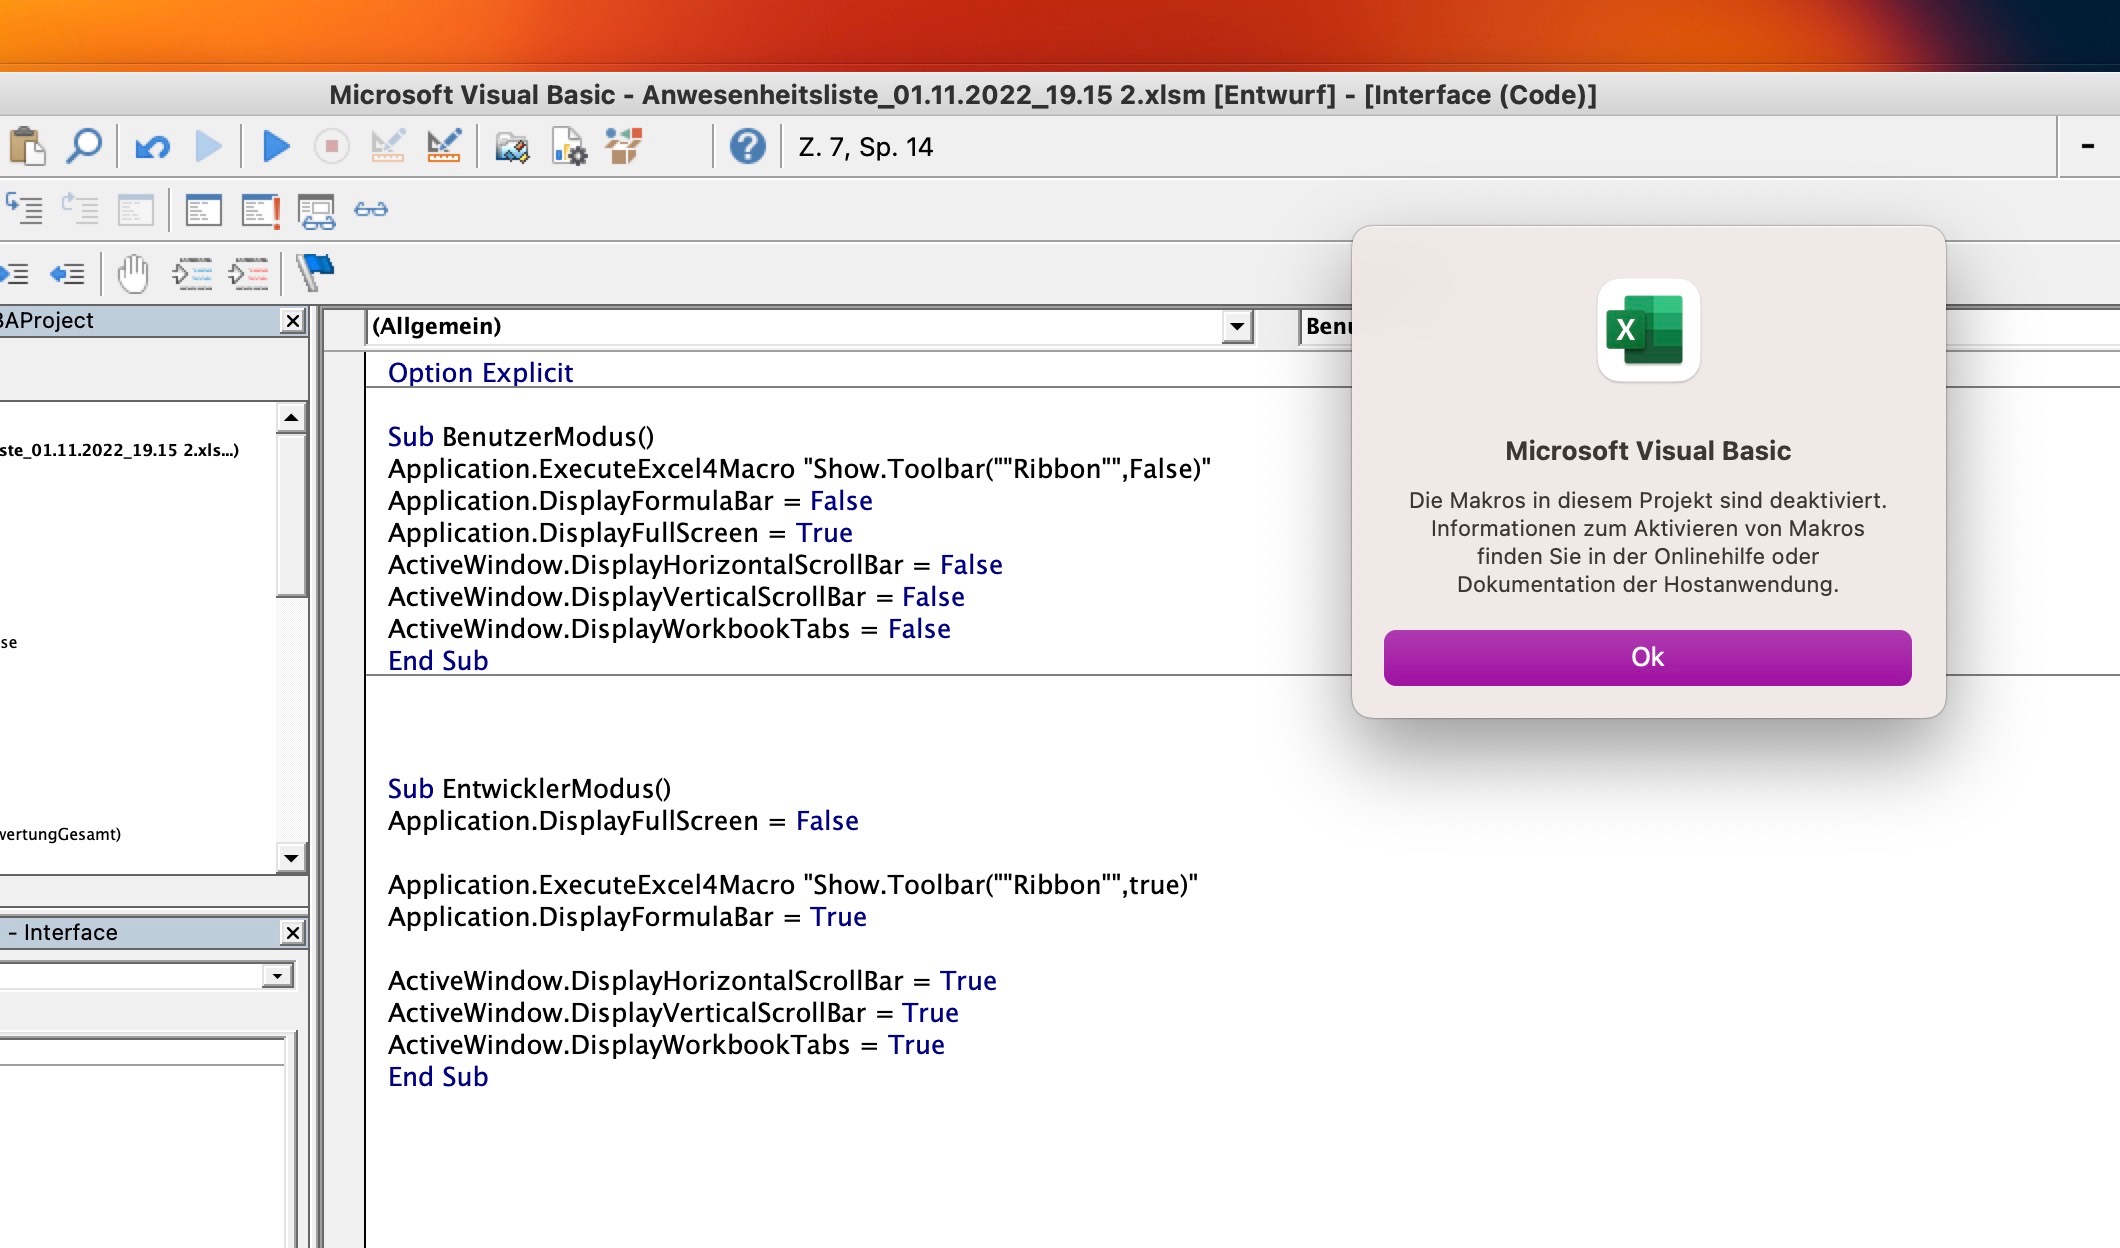The height and width of the screenshot is (1248, 2120).
Task: Open Find with magnifier icon
Action: click(84, 147)
